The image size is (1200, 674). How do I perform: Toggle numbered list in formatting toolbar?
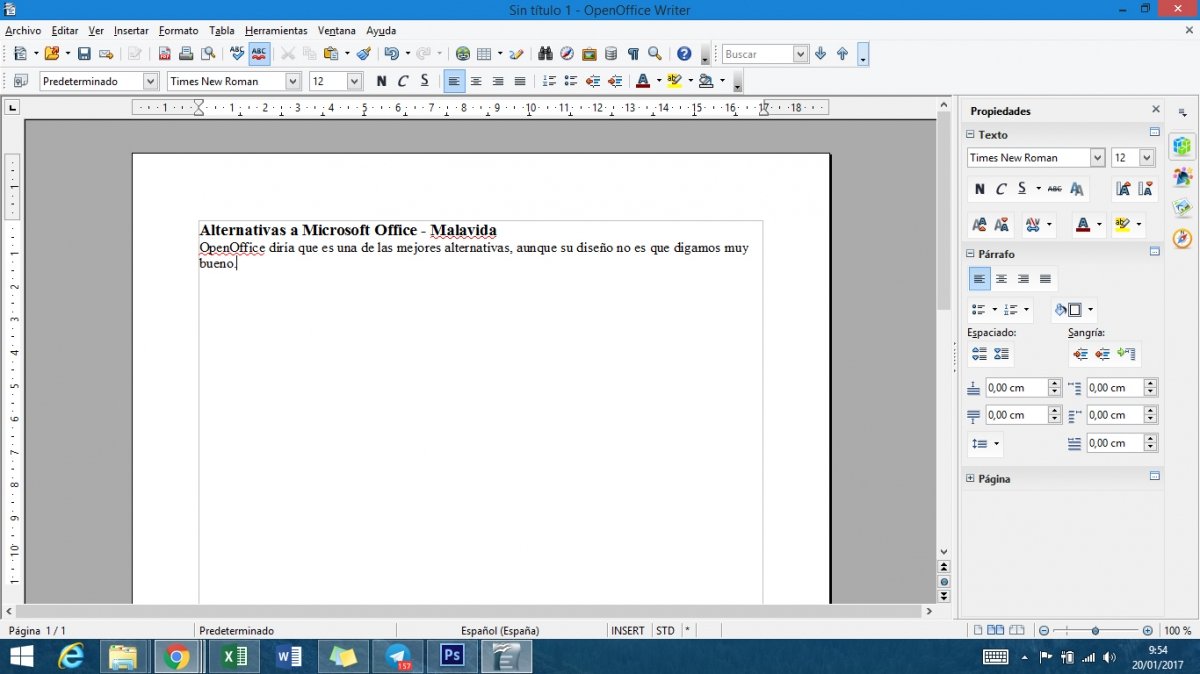[x=549, y=81]
